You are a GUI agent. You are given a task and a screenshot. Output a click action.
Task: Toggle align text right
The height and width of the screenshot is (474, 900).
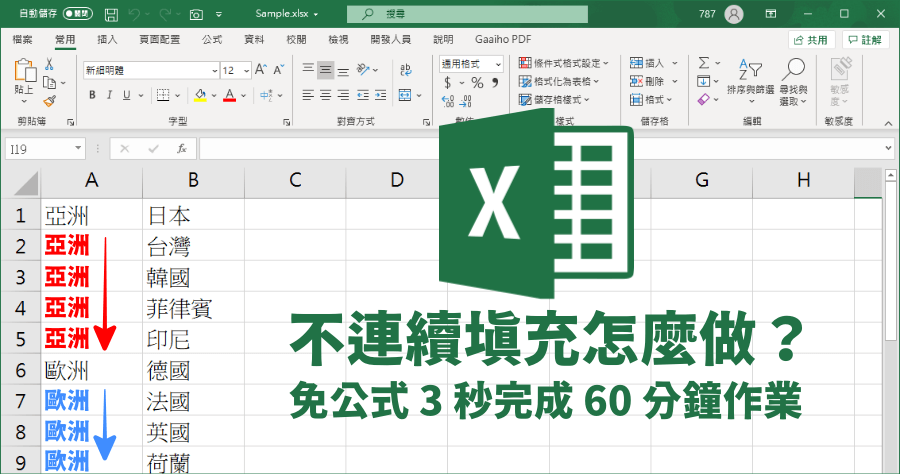(343, 95)
